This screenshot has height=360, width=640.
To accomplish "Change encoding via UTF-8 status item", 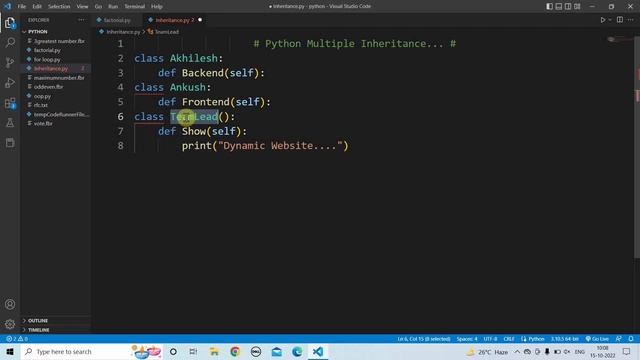I will (490, 339).
